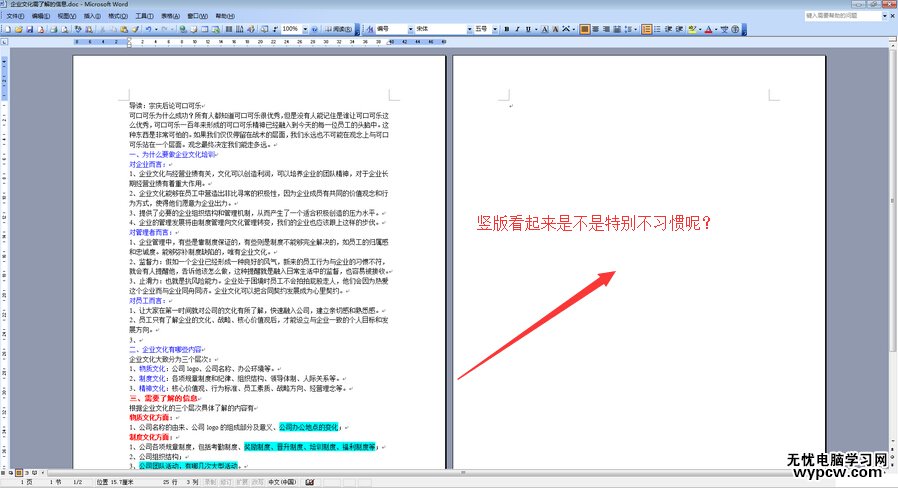The height and width of the screenshot is (488, 898).
Task: Switch to web layout view button
Action: pyautogui.click(x=11, y=473)
